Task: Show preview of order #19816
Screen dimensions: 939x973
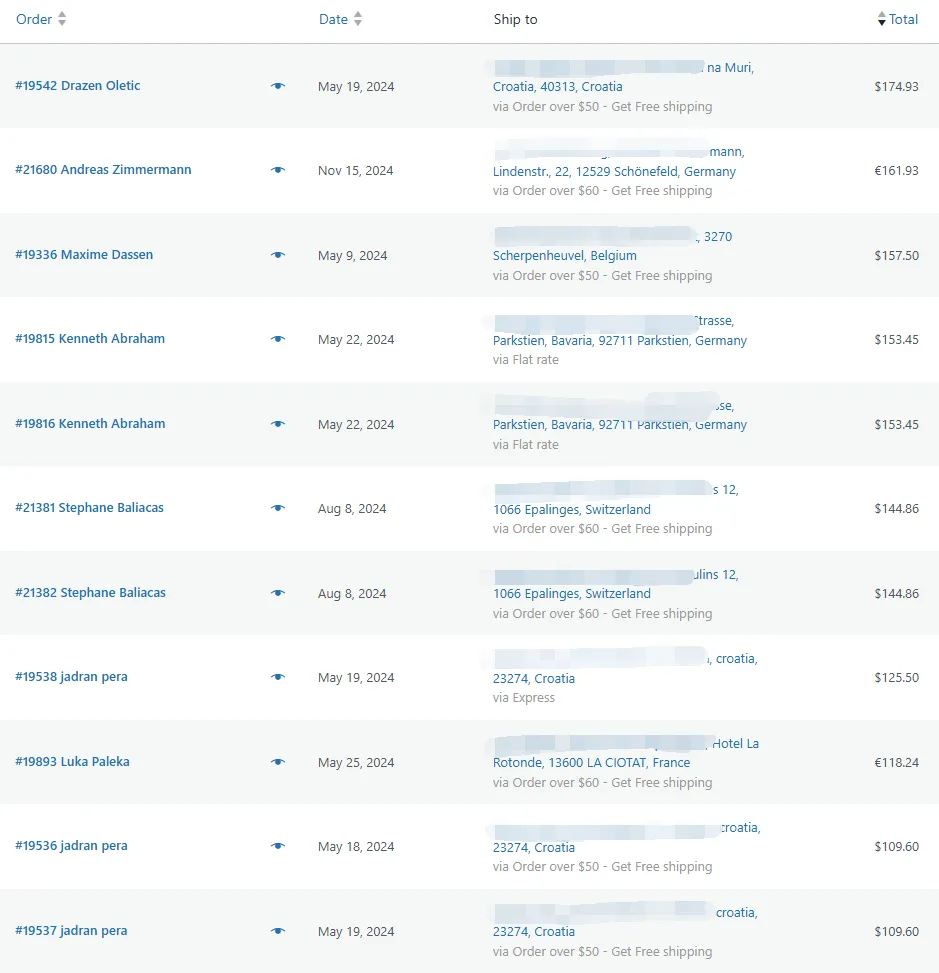Action: point(278,424)
